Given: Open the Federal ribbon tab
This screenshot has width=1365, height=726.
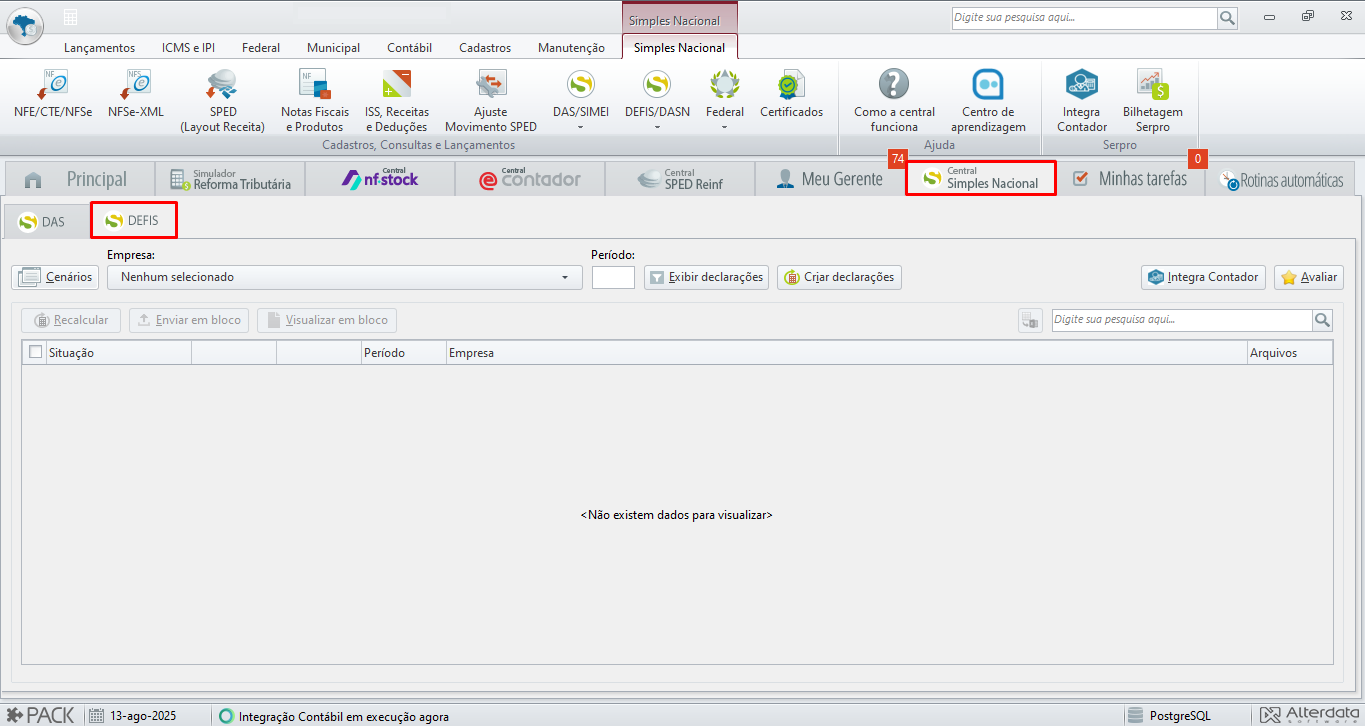Looking at the screenshot, I should click(261, 47).
